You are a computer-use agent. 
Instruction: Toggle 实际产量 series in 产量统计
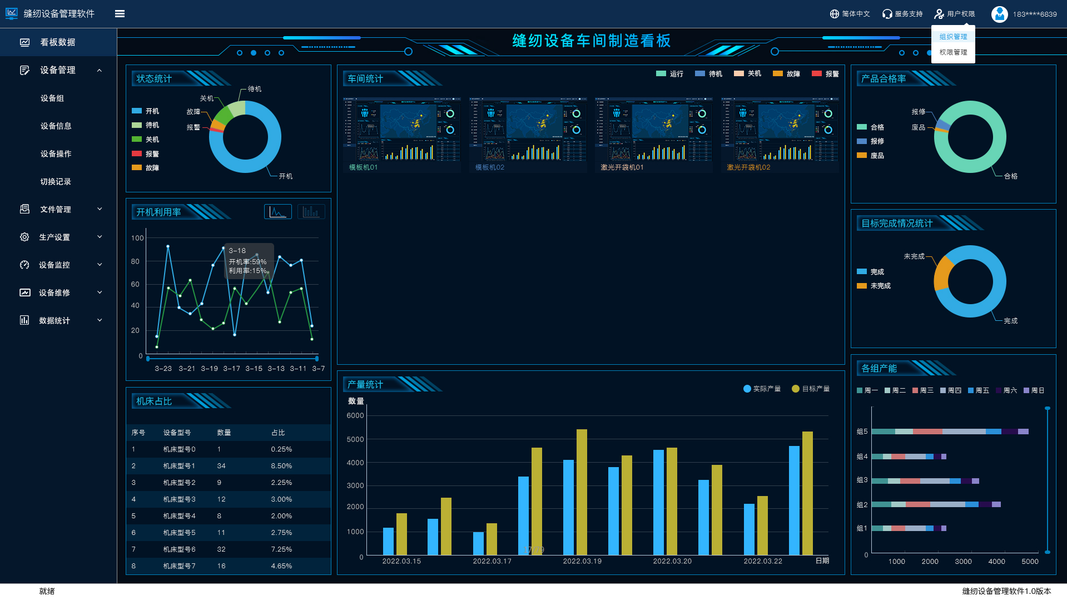(x=762, y=388)
